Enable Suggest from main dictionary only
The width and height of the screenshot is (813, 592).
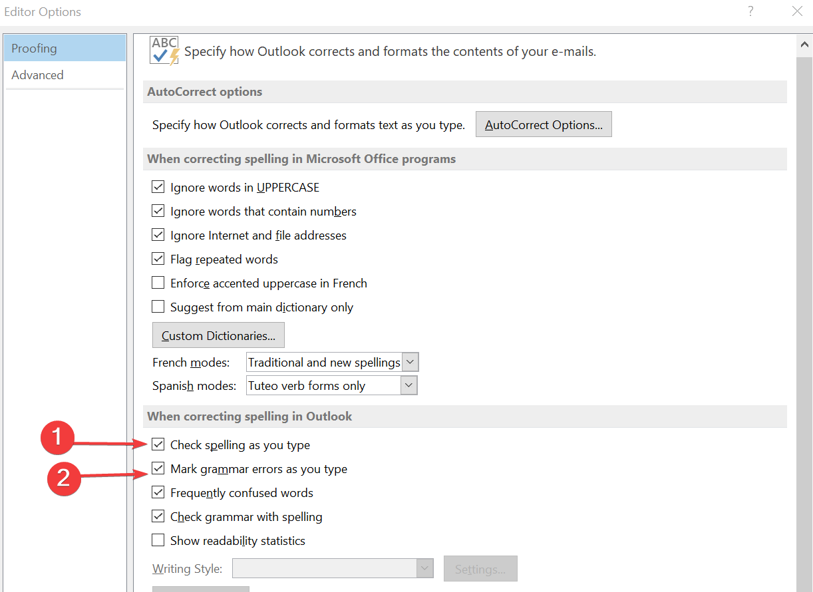click(158, 307)
